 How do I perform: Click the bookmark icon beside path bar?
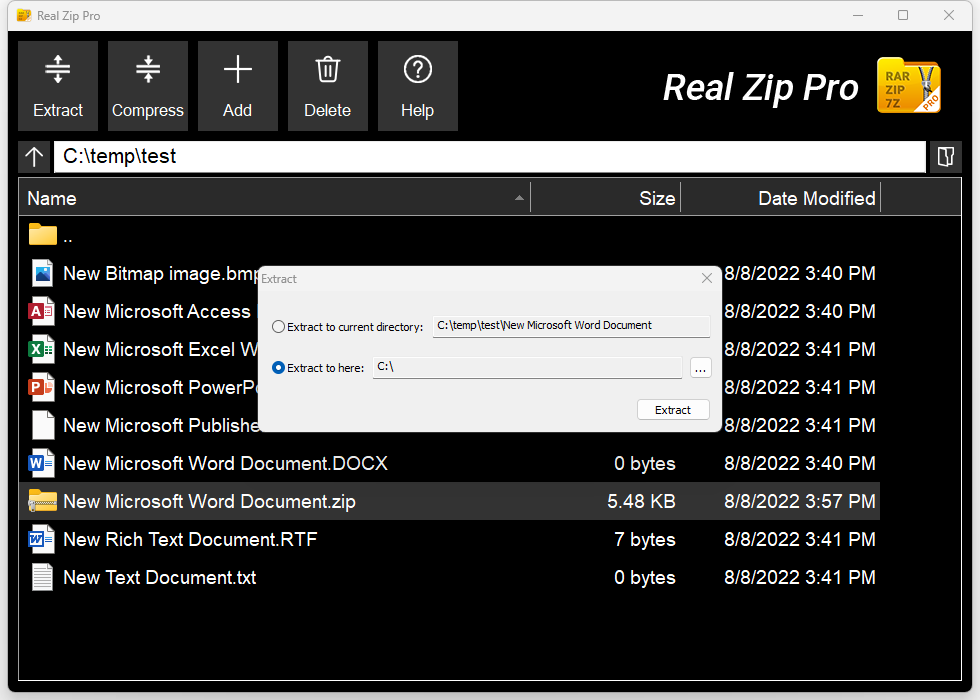[946, 156]
